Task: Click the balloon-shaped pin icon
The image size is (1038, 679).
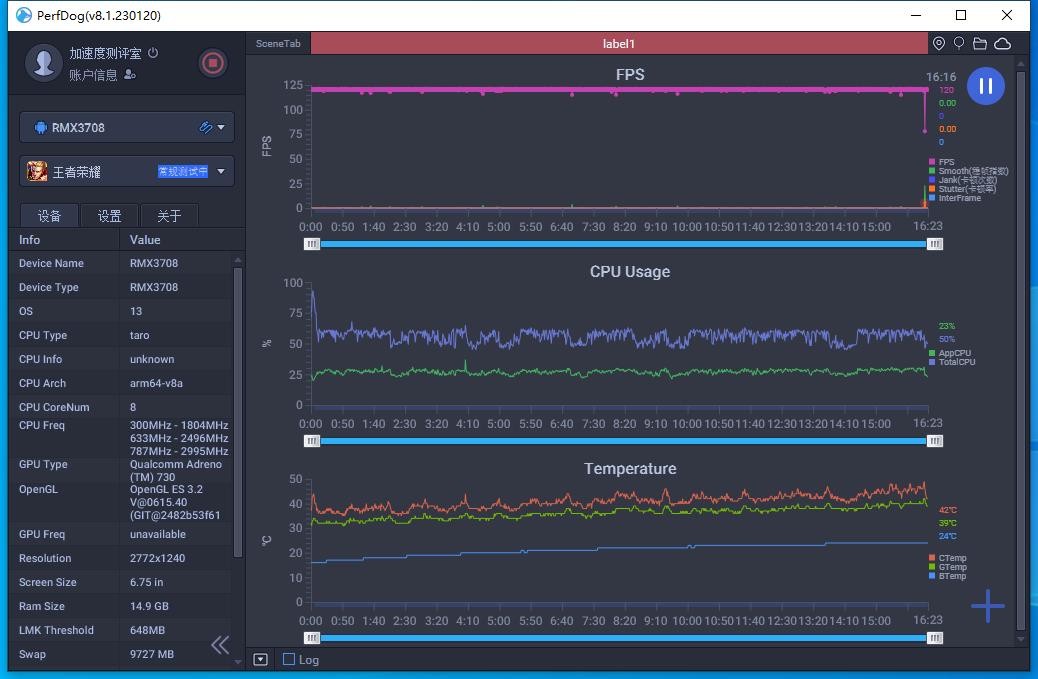Action: 959,44
